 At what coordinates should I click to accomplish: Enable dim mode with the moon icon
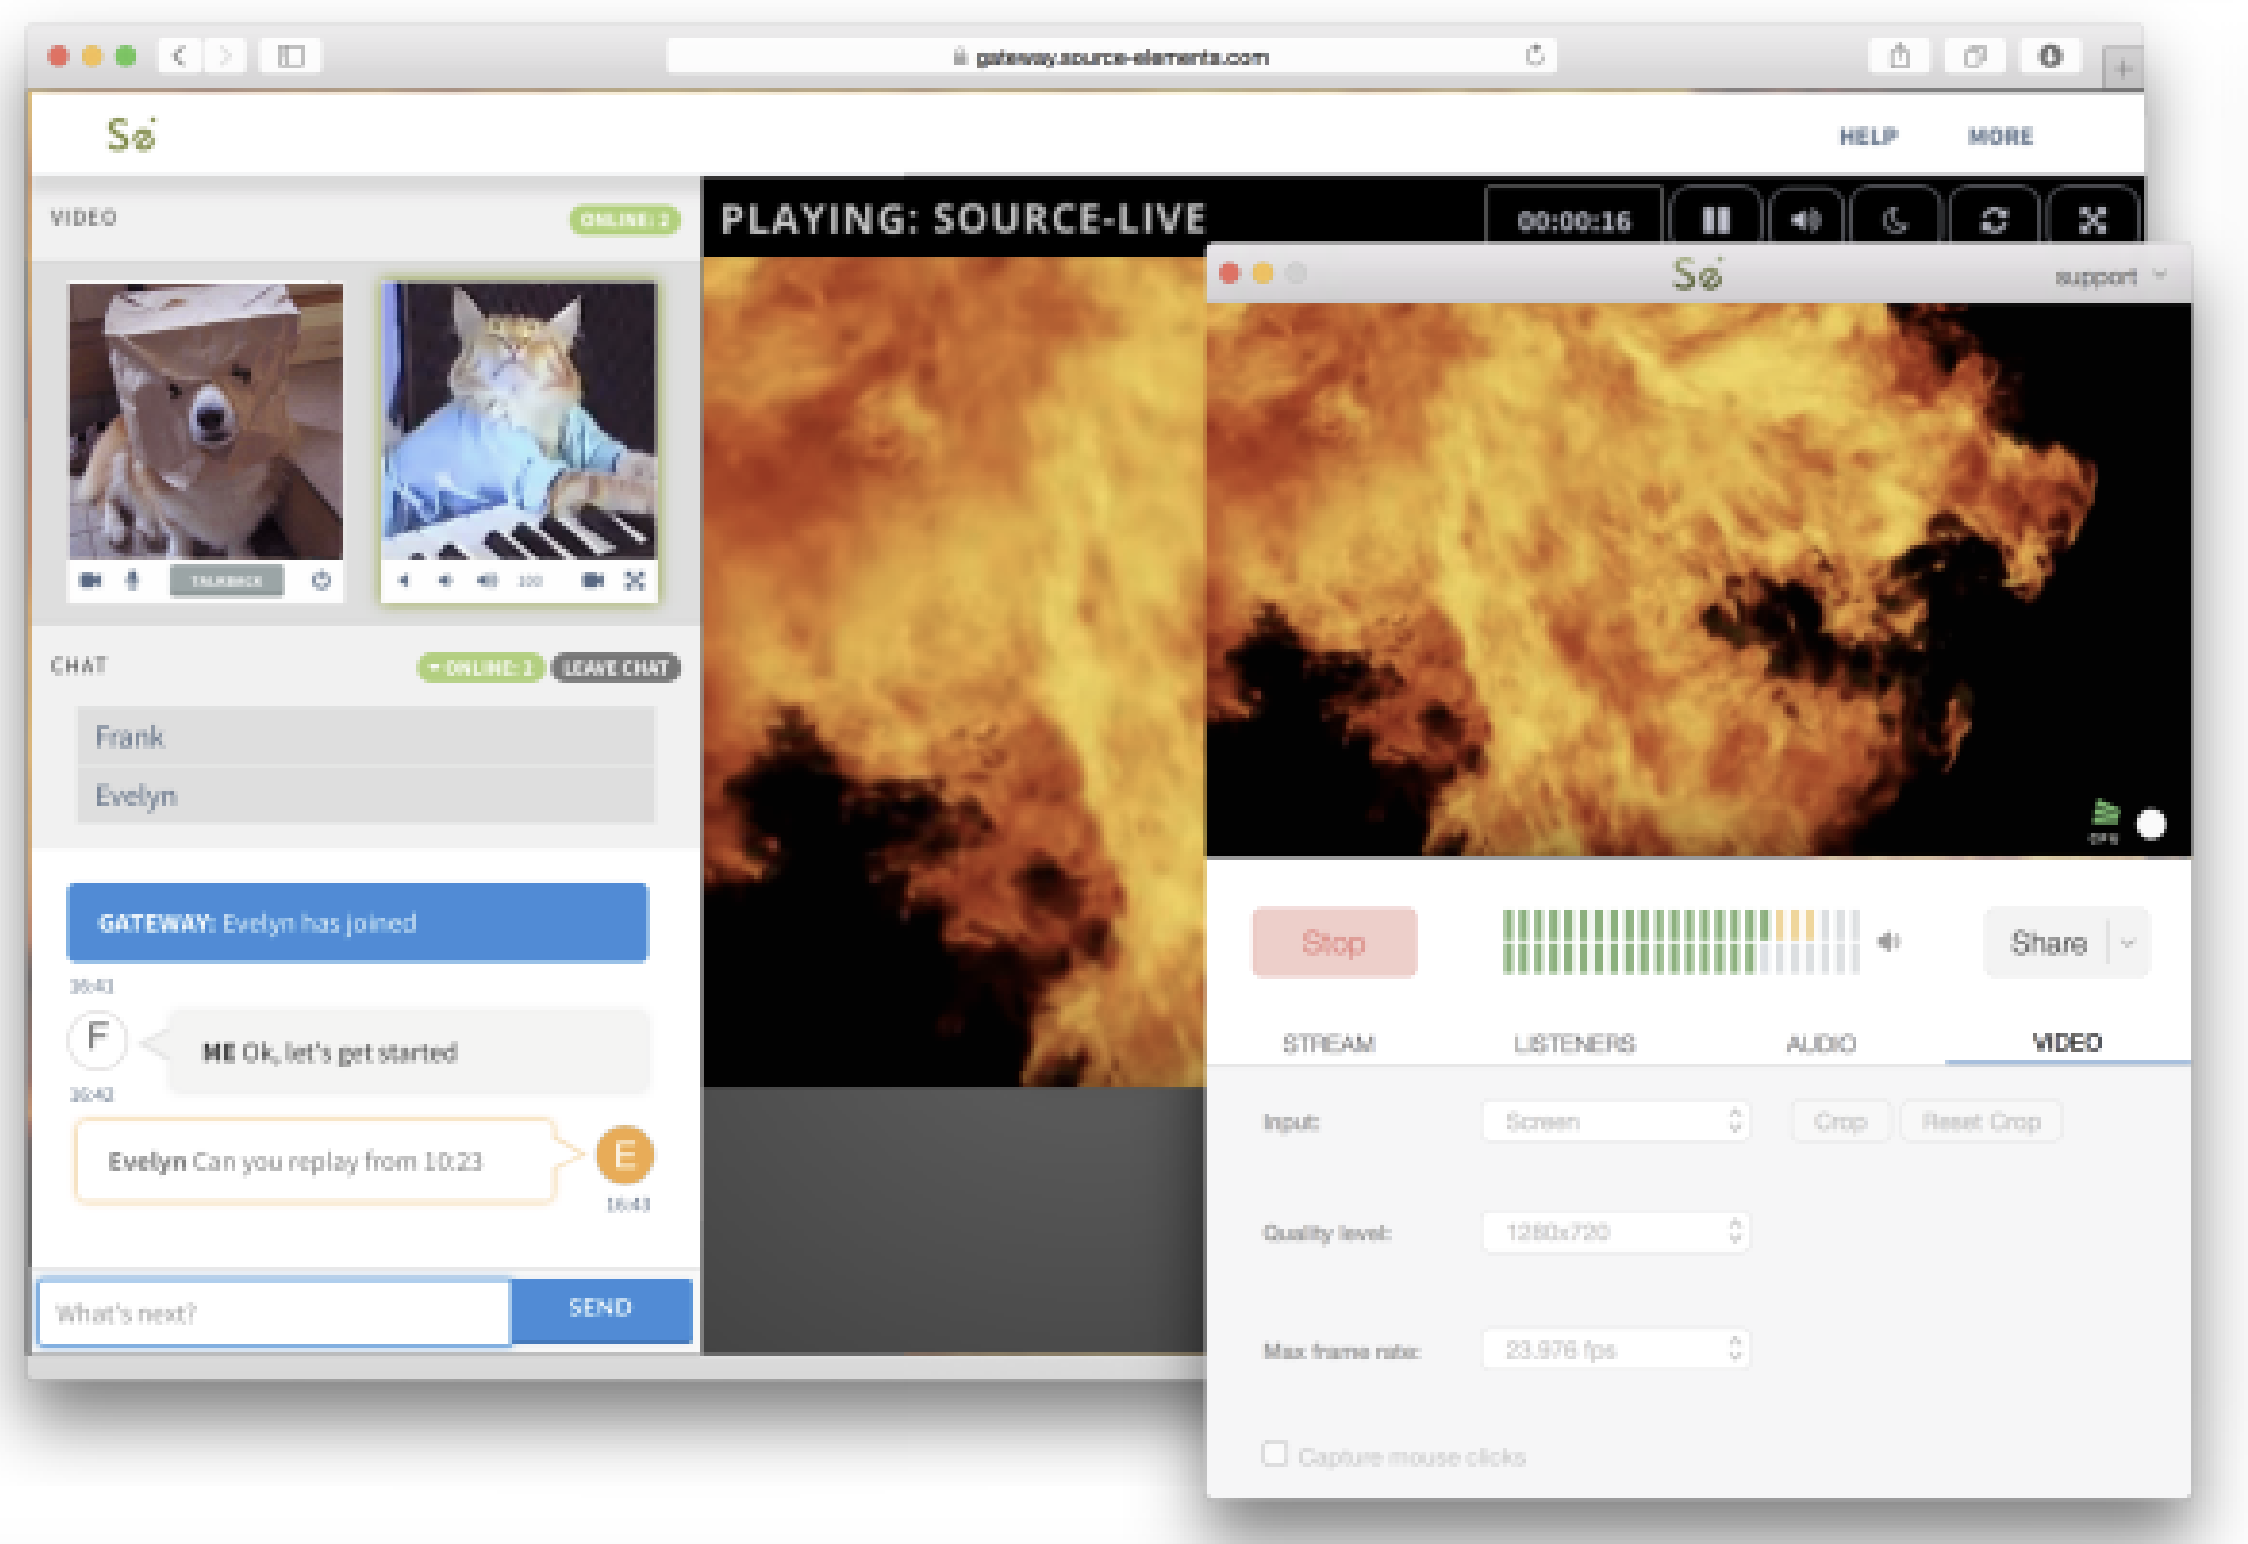click(x=1896, y=220)
